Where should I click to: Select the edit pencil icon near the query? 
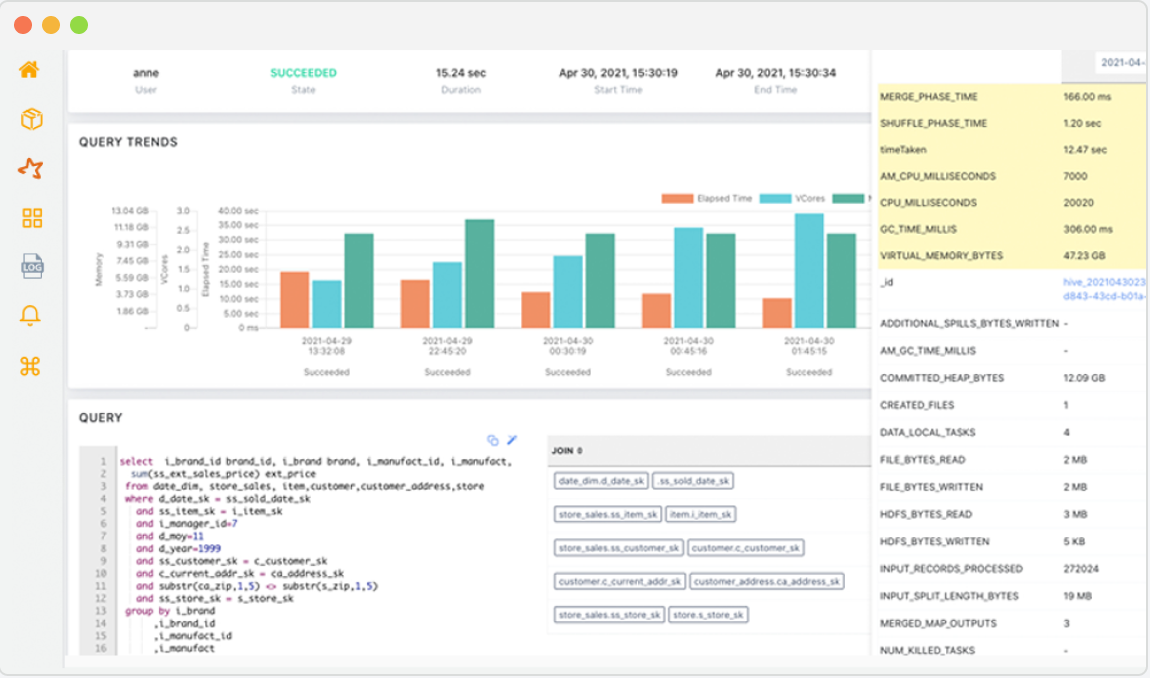512,439
